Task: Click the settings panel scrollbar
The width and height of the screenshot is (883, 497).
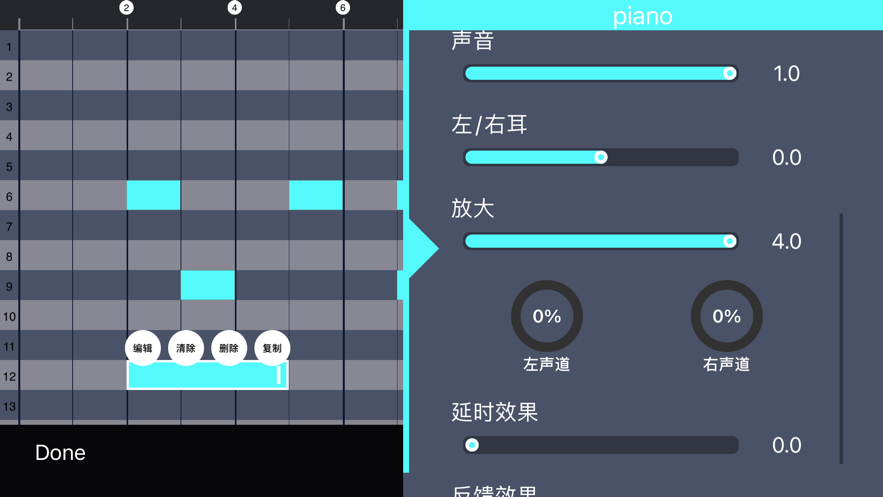Action: click(841, 338)
